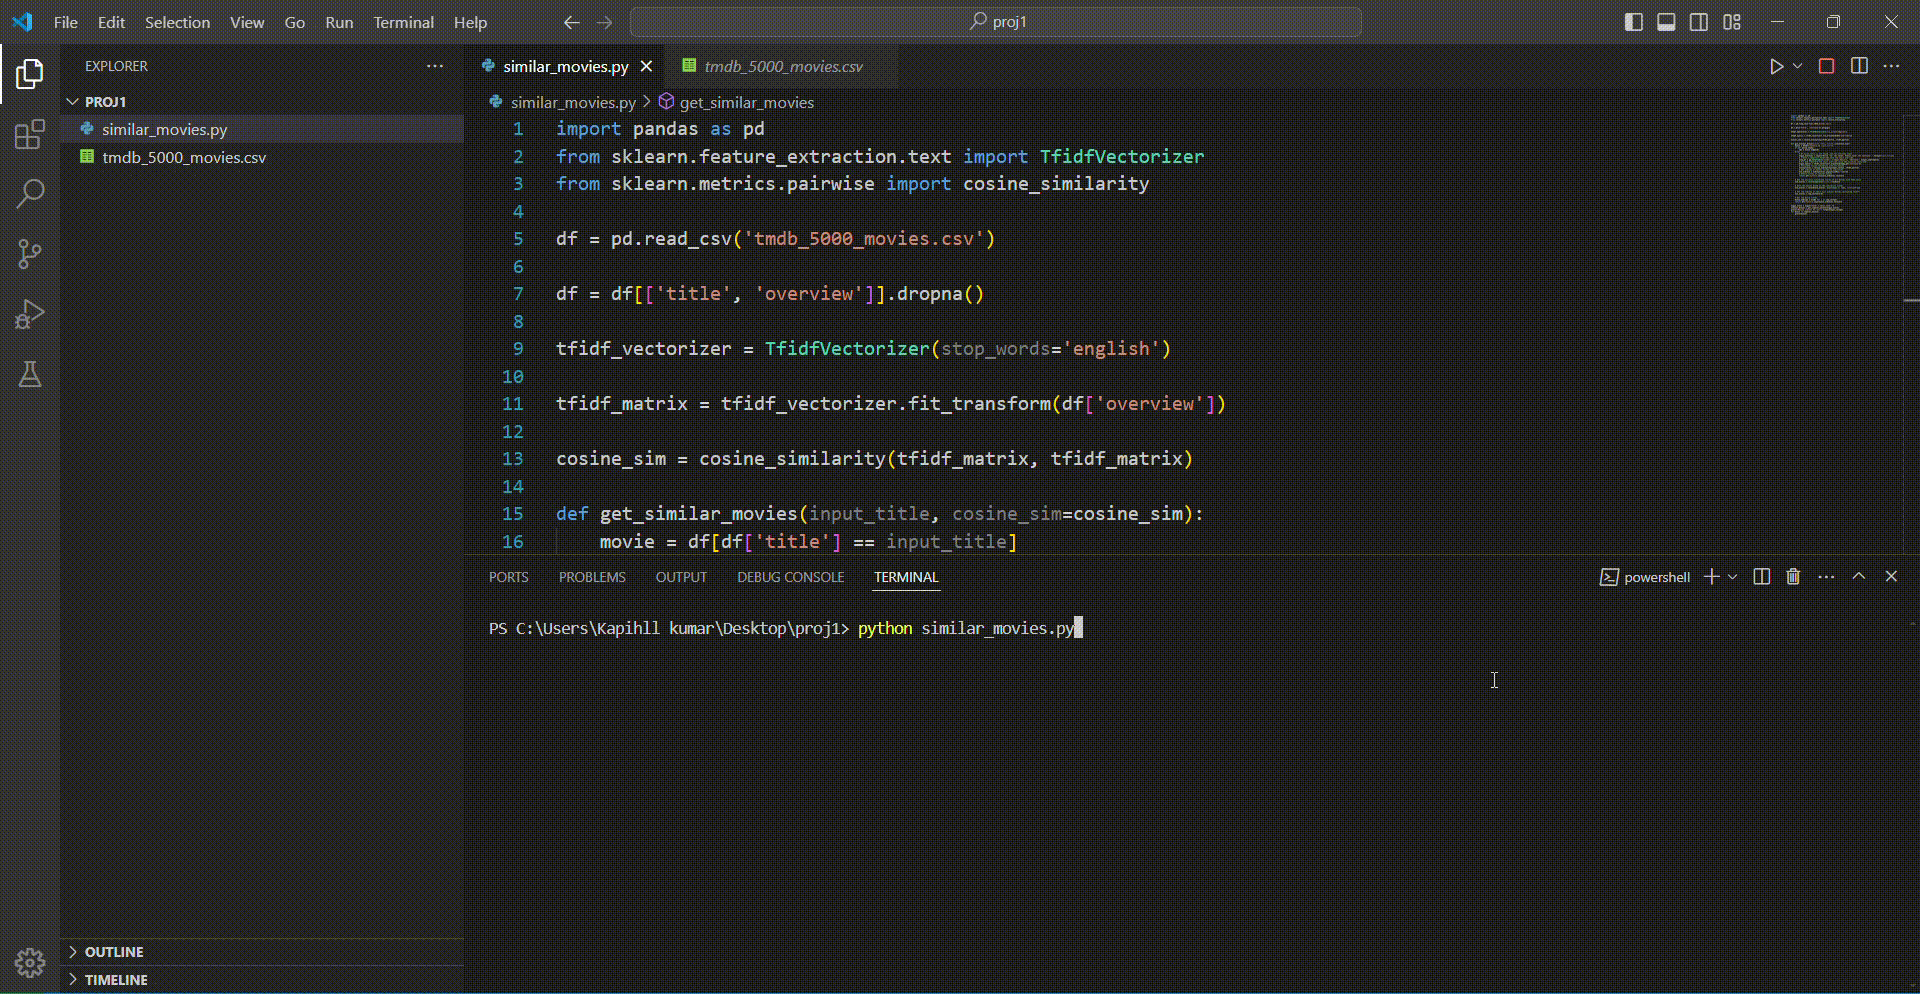
Task: Run Python file with play button
Action: point(1776,66)
